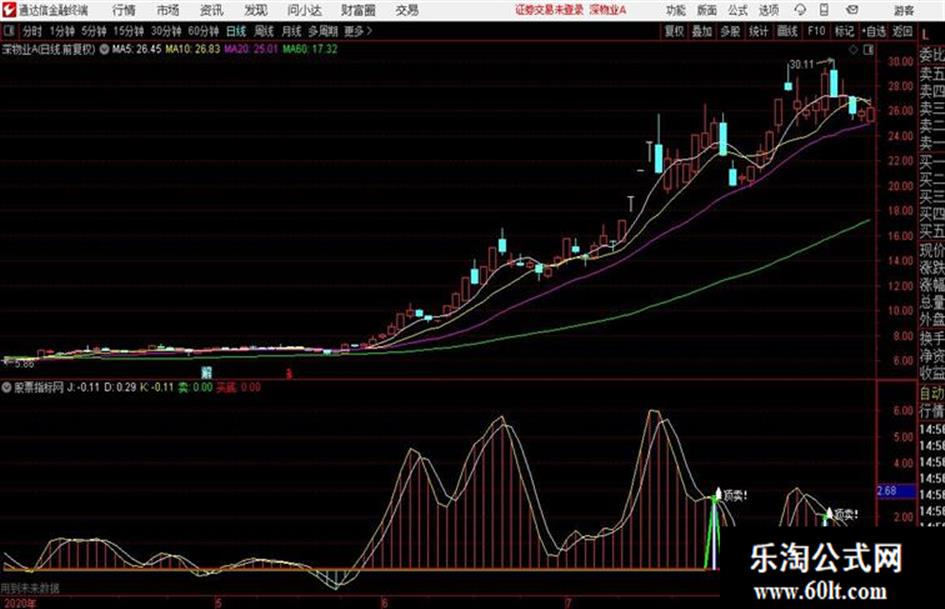Click the 叠加 overlay button
945x609 pixels.
[702, 31]
